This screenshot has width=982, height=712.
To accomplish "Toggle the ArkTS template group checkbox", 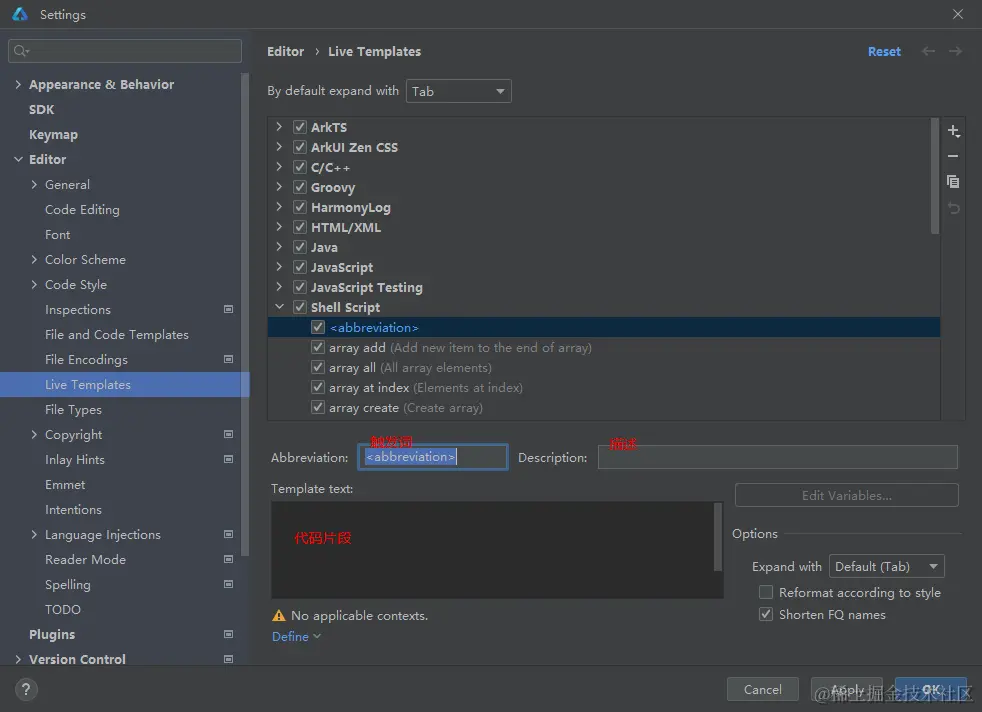I will coord(300,127).
